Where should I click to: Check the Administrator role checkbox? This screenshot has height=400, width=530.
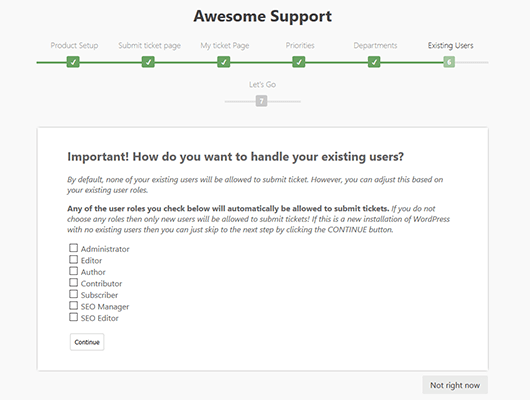click(x=73, y=248)
